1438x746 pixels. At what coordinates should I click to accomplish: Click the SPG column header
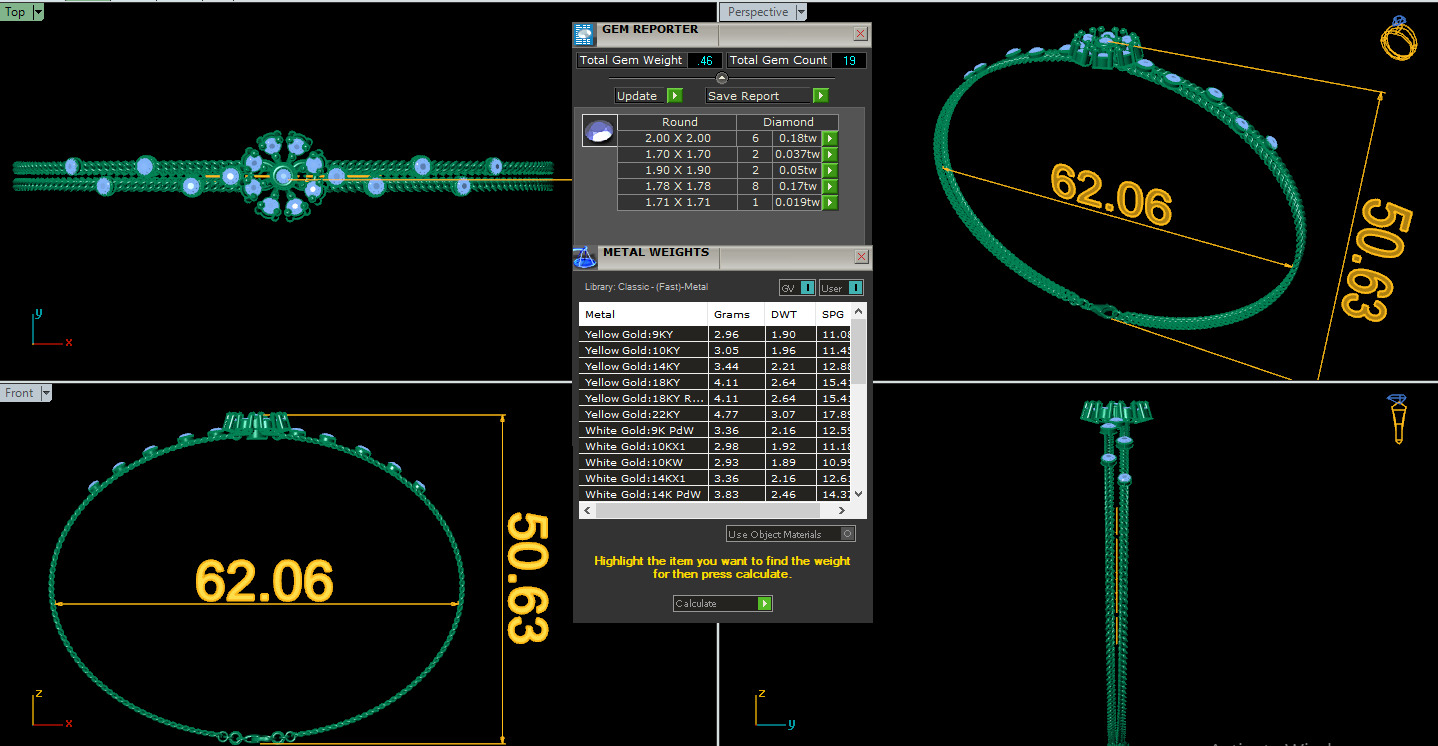[x=832, y=314]
